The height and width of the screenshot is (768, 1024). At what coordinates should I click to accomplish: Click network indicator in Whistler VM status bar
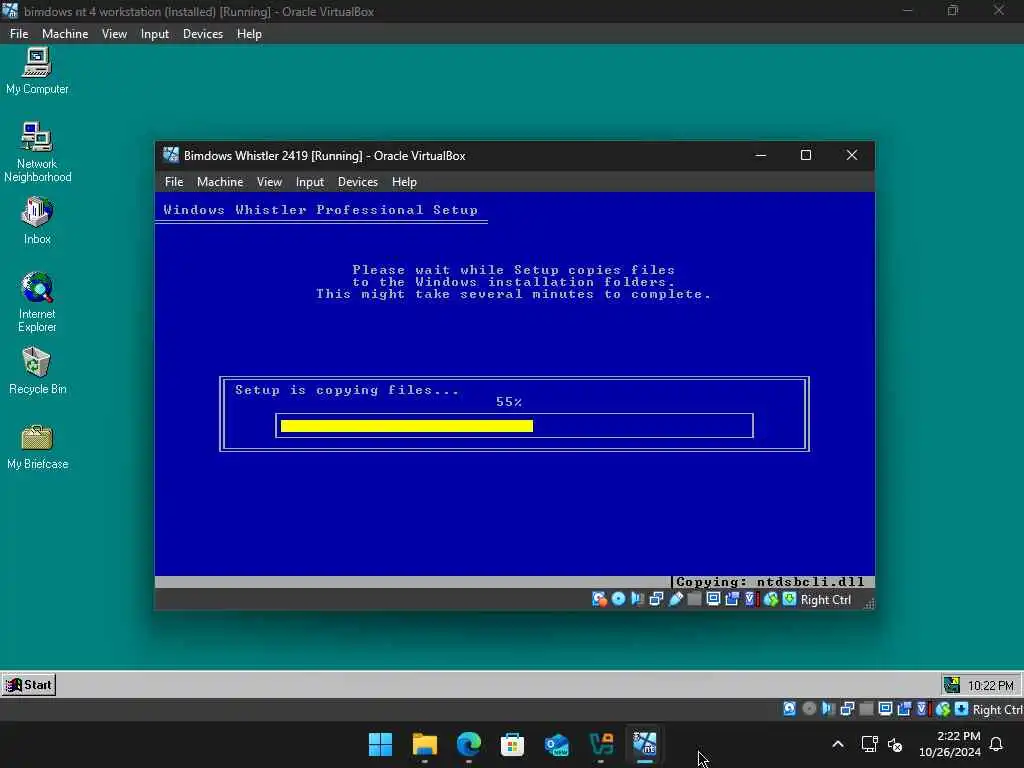pos(656,599)
